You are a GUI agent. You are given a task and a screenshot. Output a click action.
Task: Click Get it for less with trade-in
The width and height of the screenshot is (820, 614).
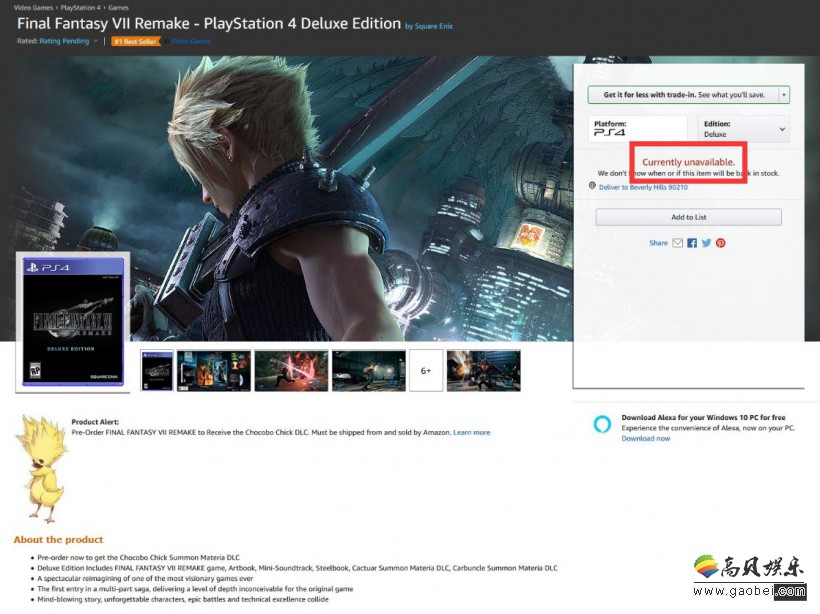coord(684,95)
